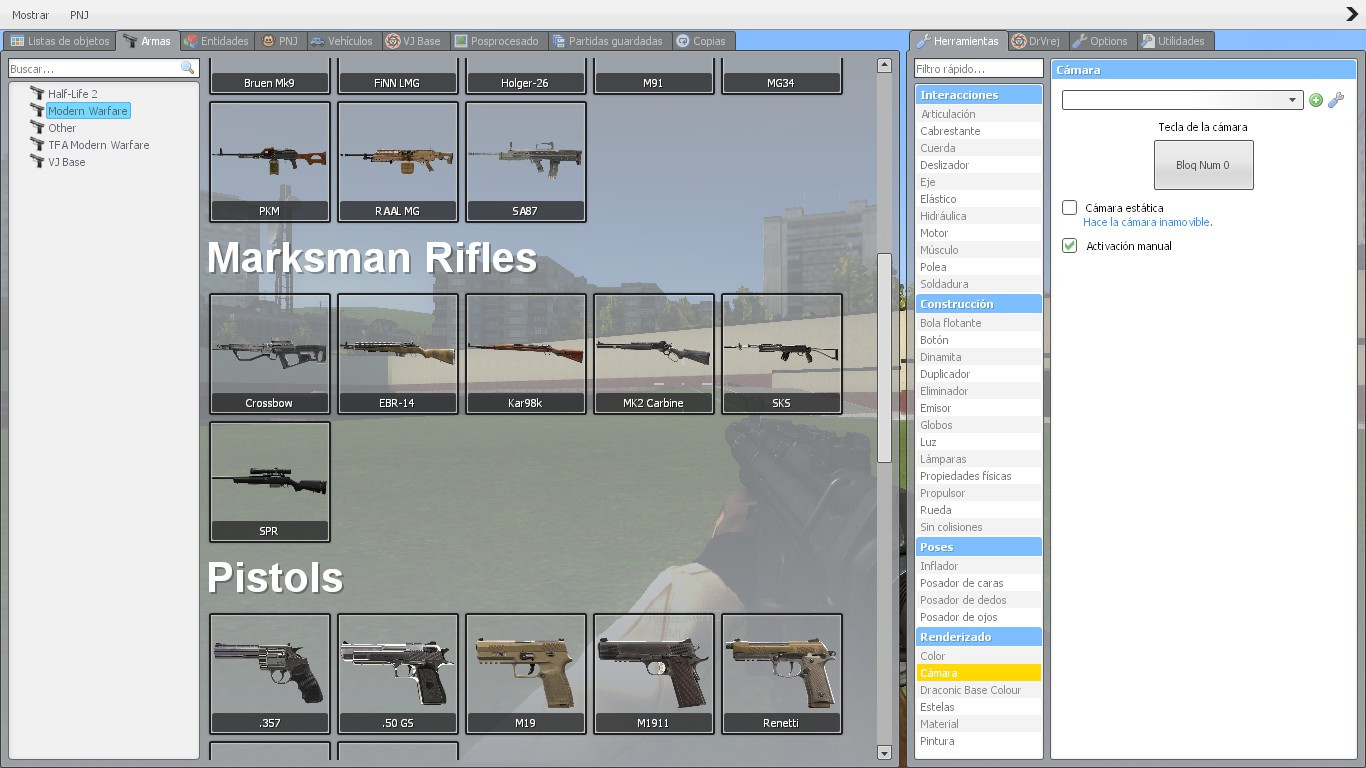Select Modern Warfare weapon category

coord(88,111)
